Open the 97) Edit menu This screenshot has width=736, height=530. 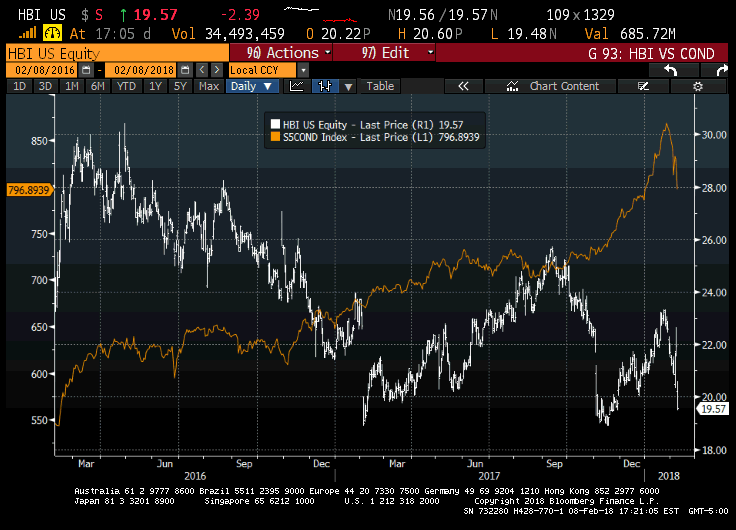pyautogui.click(x=385, y=53)
